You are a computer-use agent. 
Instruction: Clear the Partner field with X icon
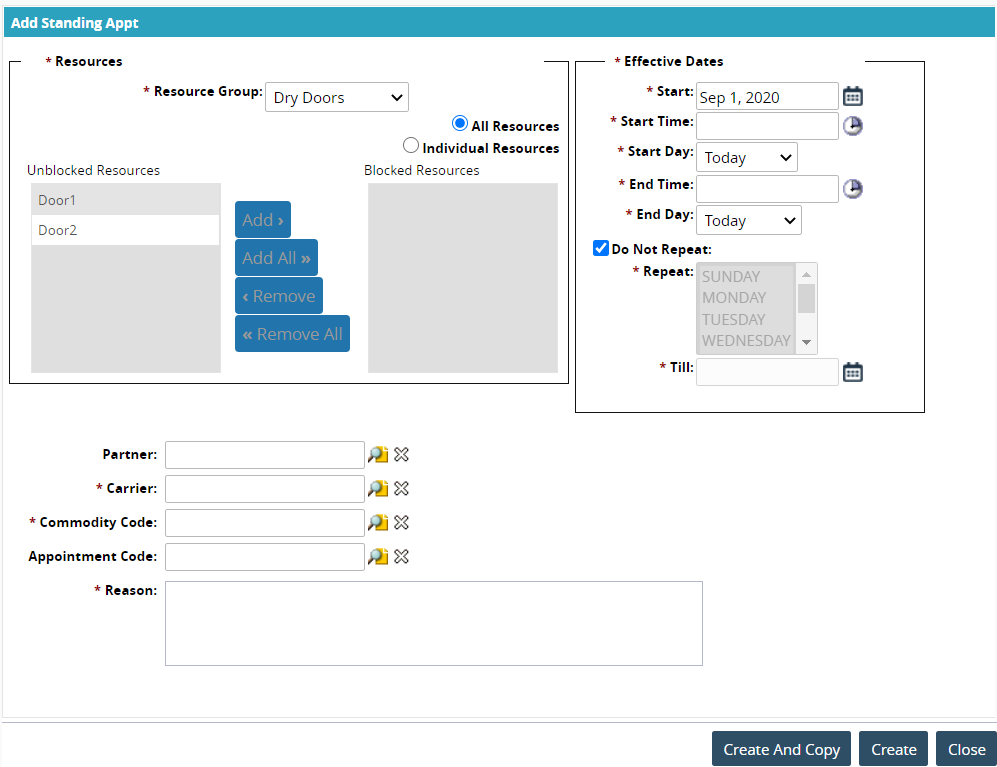(401, 455)
